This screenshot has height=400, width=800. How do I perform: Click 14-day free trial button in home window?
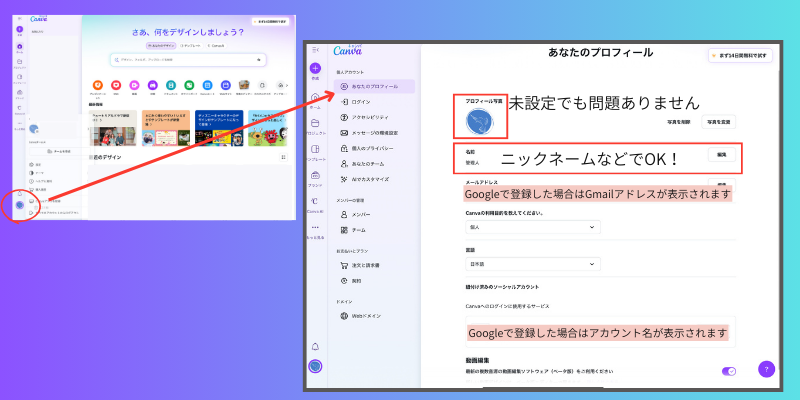[x=271, y=21]
